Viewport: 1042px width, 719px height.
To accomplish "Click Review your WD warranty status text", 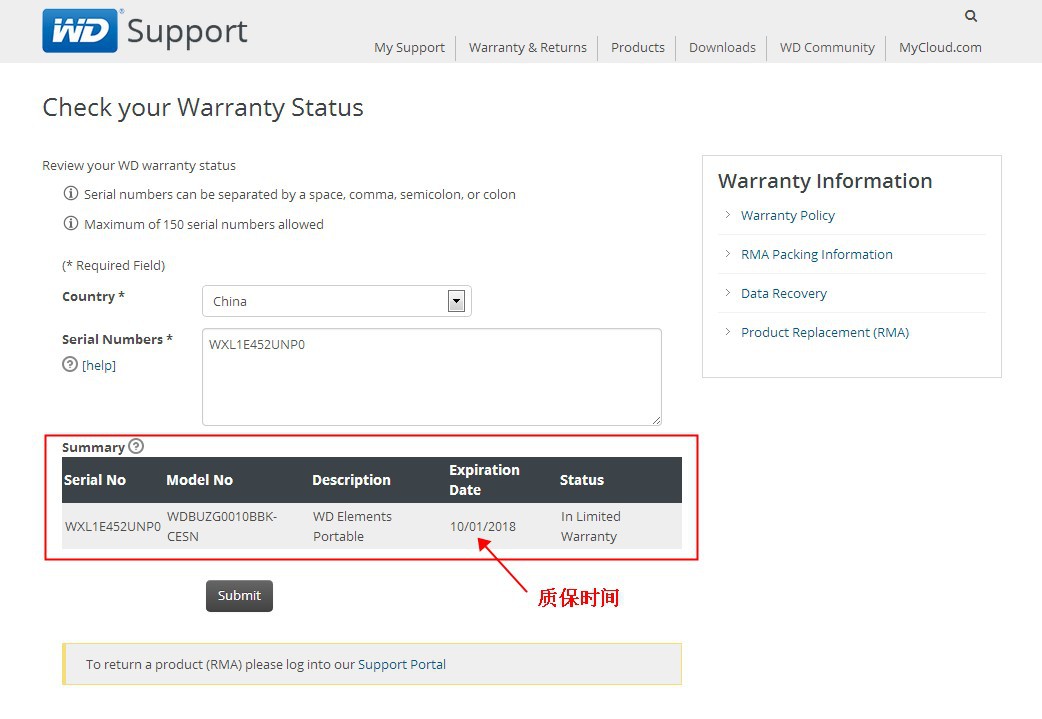I will (139, 165).
